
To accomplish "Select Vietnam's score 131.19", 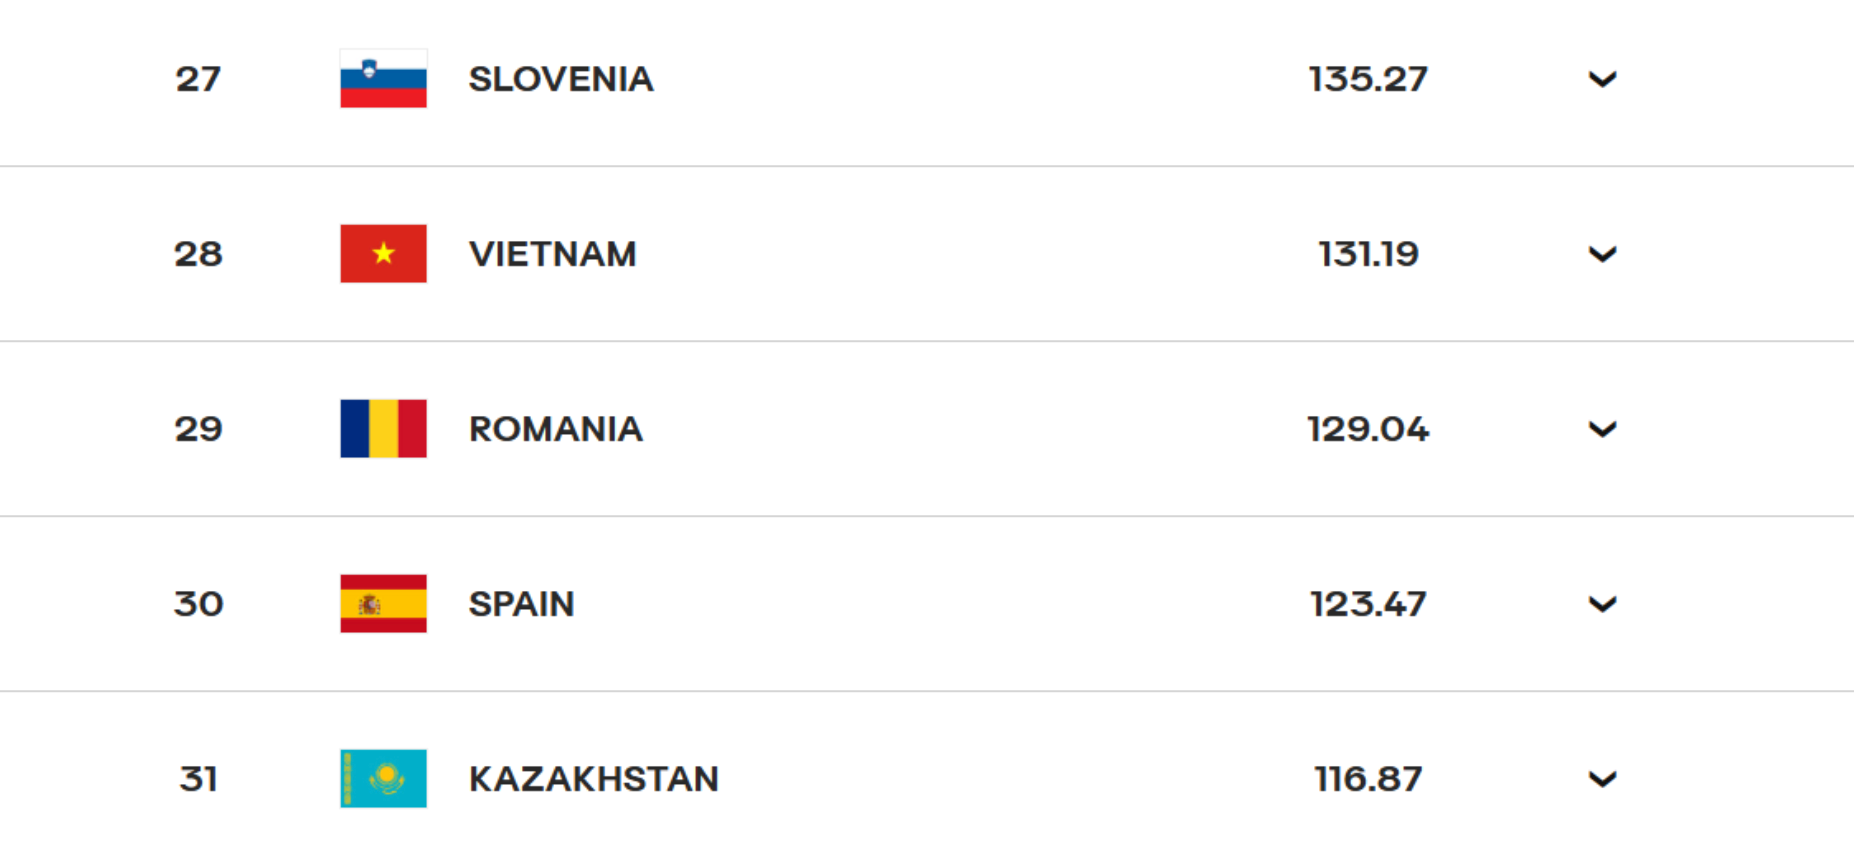I will (x=1368, y=254).
